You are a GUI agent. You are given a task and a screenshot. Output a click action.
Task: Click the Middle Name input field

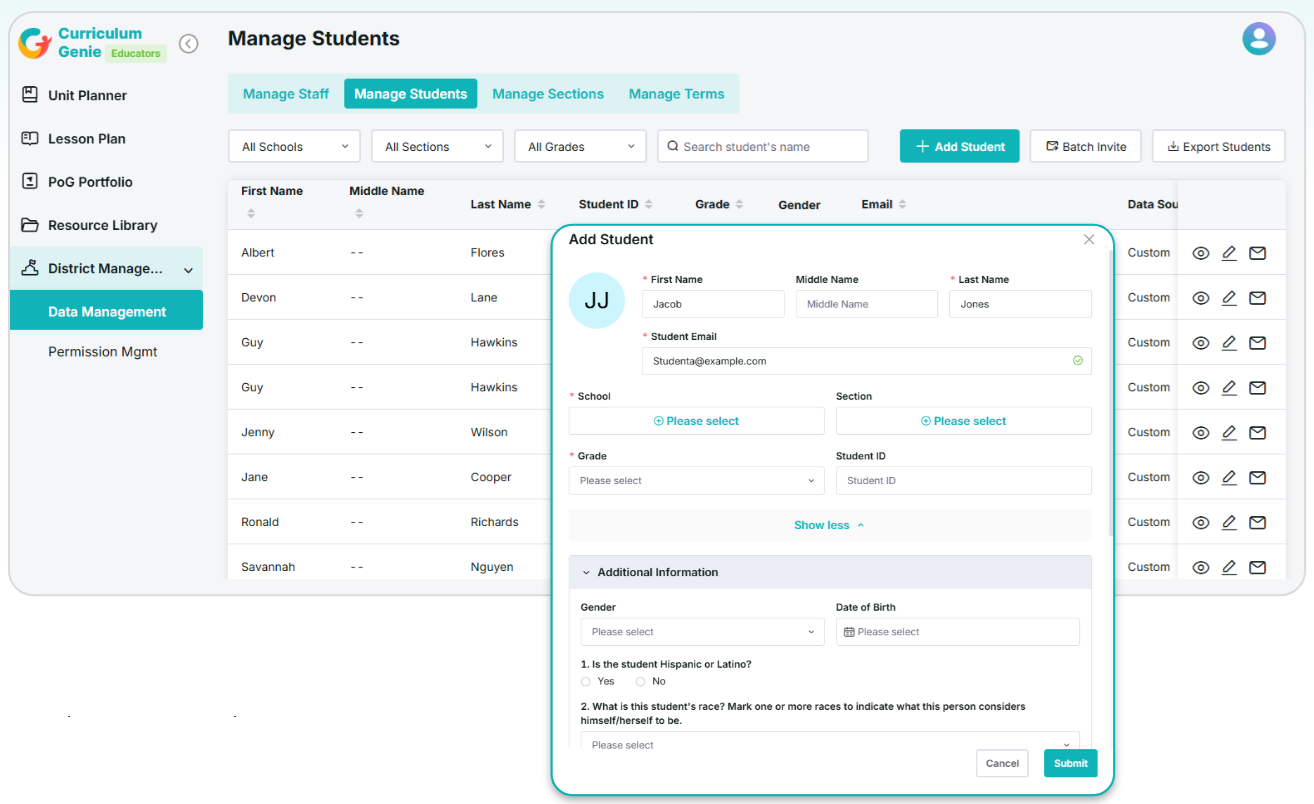867,304
